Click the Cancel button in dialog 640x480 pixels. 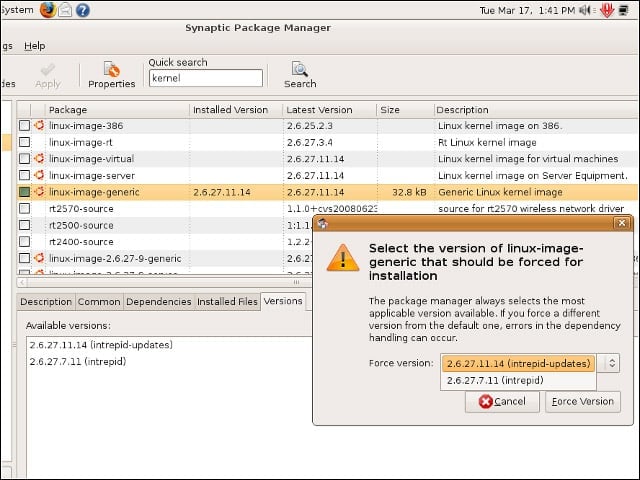click(x=502, y=402)
